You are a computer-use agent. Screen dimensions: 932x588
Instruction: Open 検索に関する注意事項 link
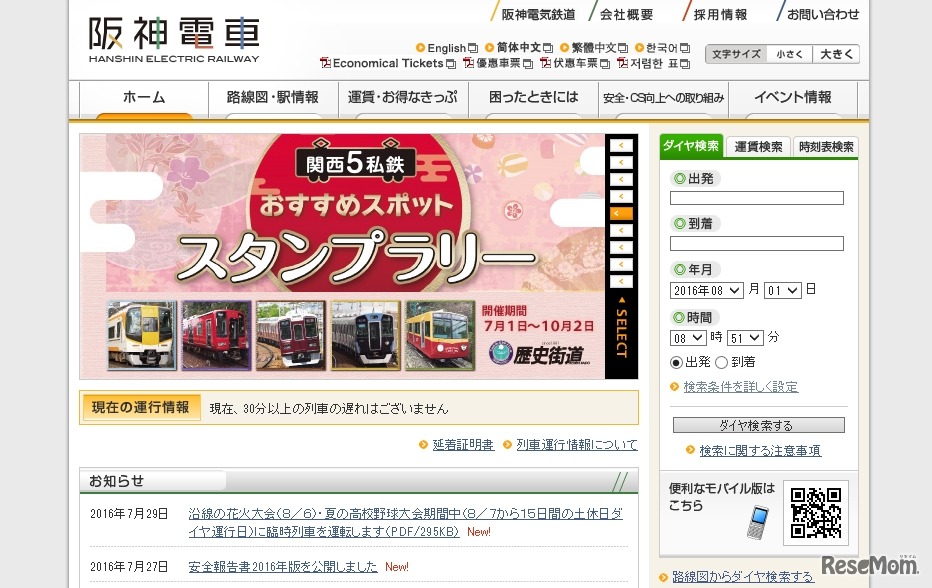[760, 451]
